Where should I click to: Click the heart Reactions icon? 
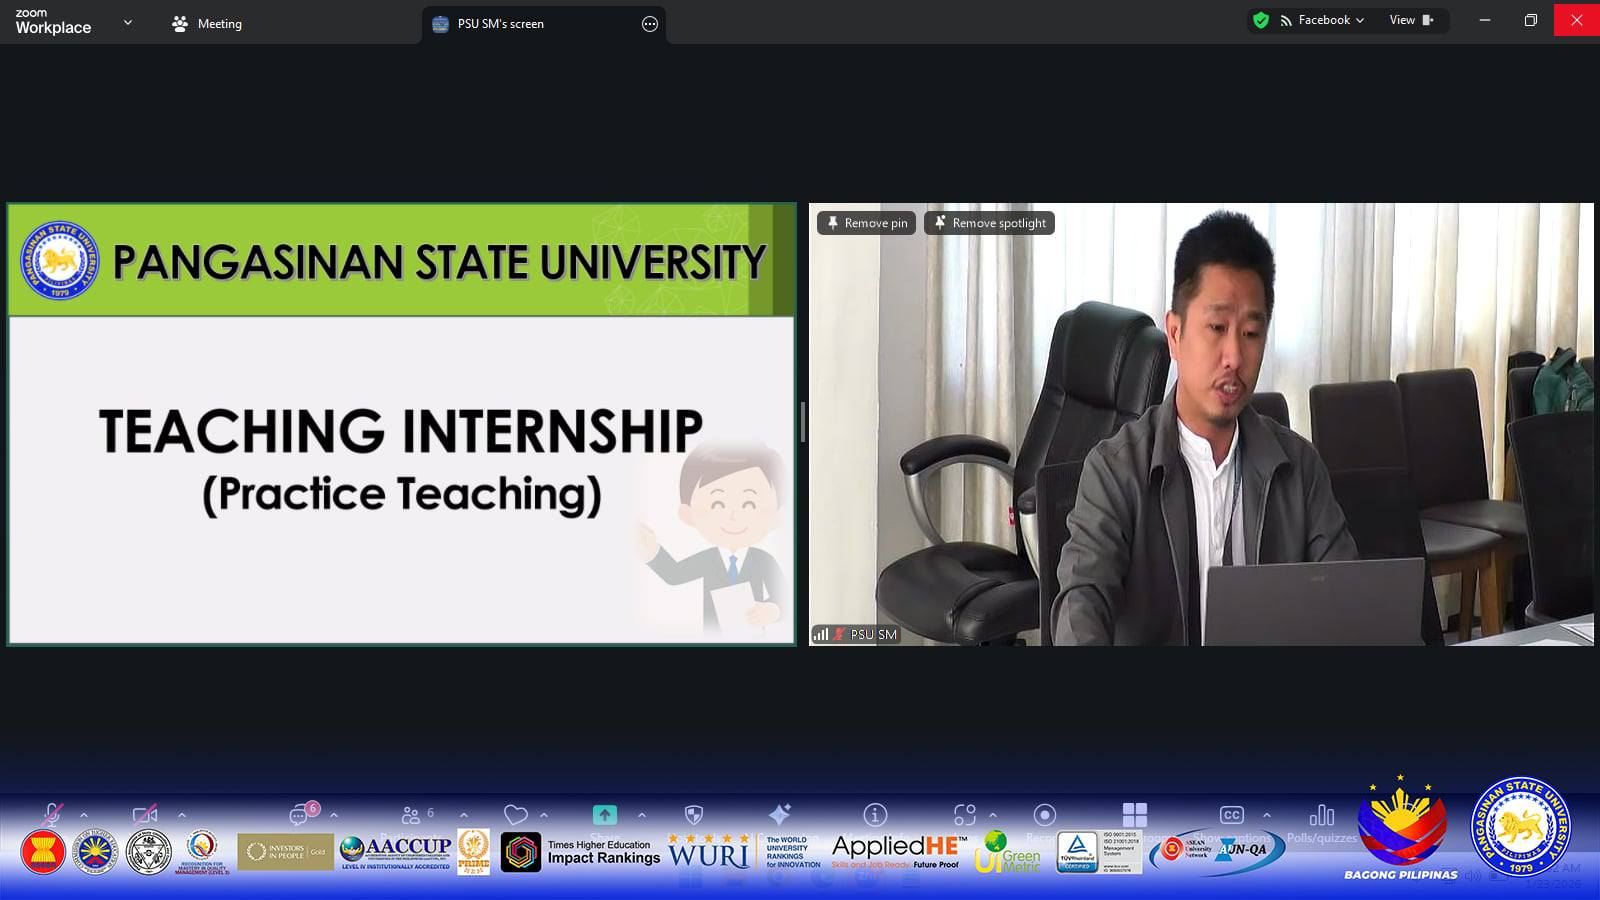click(515, 815)
